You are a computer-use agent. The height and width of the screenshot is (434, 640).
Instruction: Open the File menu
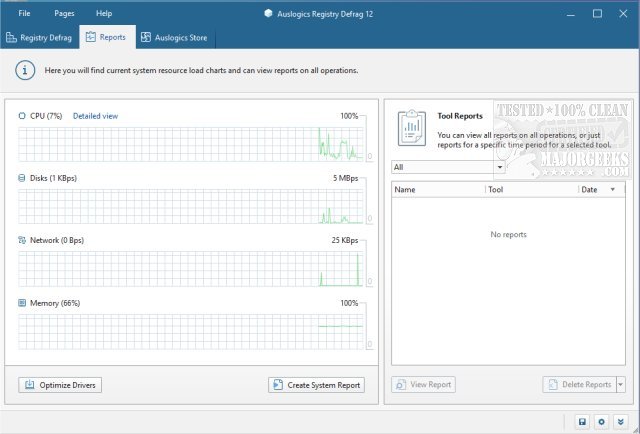click(x=24, y=13)
